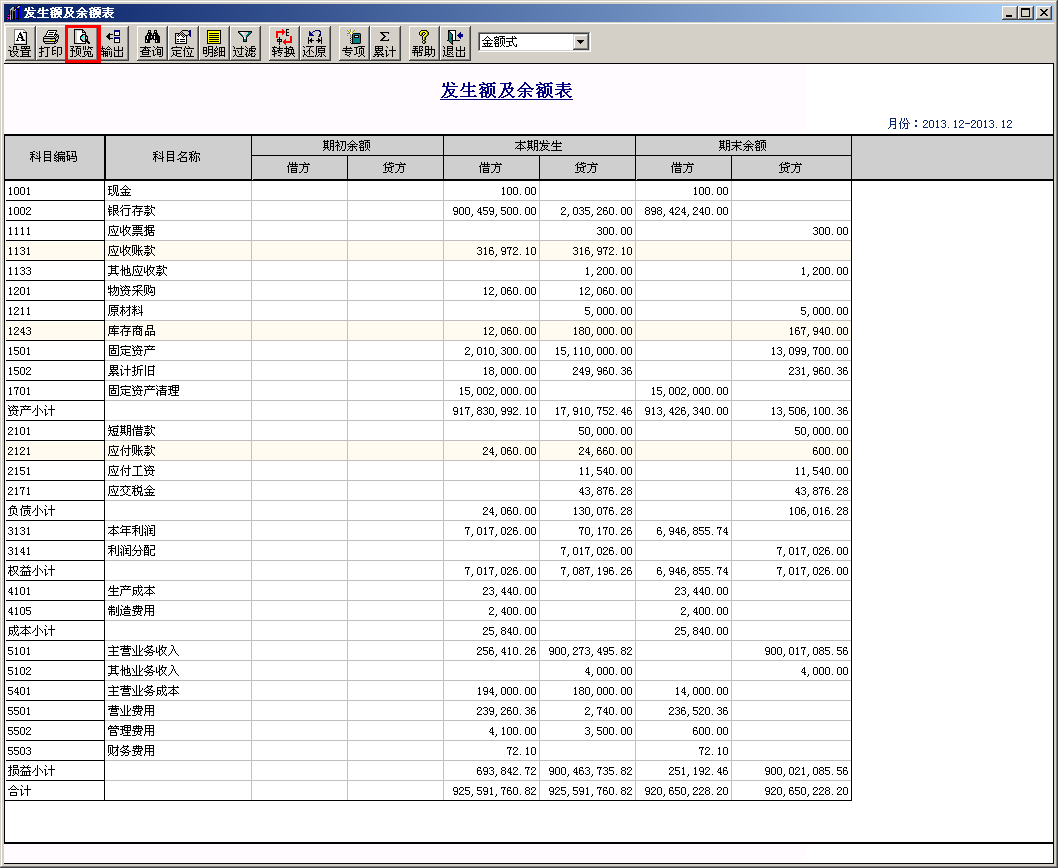The image size is (1058, 868).
Task: Select the 管理费用 row
Action: (x=428, y=731)
